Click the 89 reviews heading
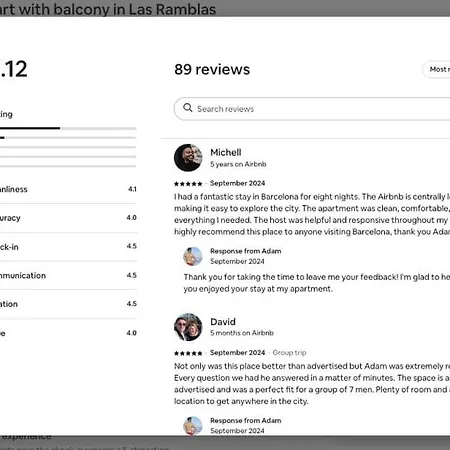450x450 pixels. [212, 69]
